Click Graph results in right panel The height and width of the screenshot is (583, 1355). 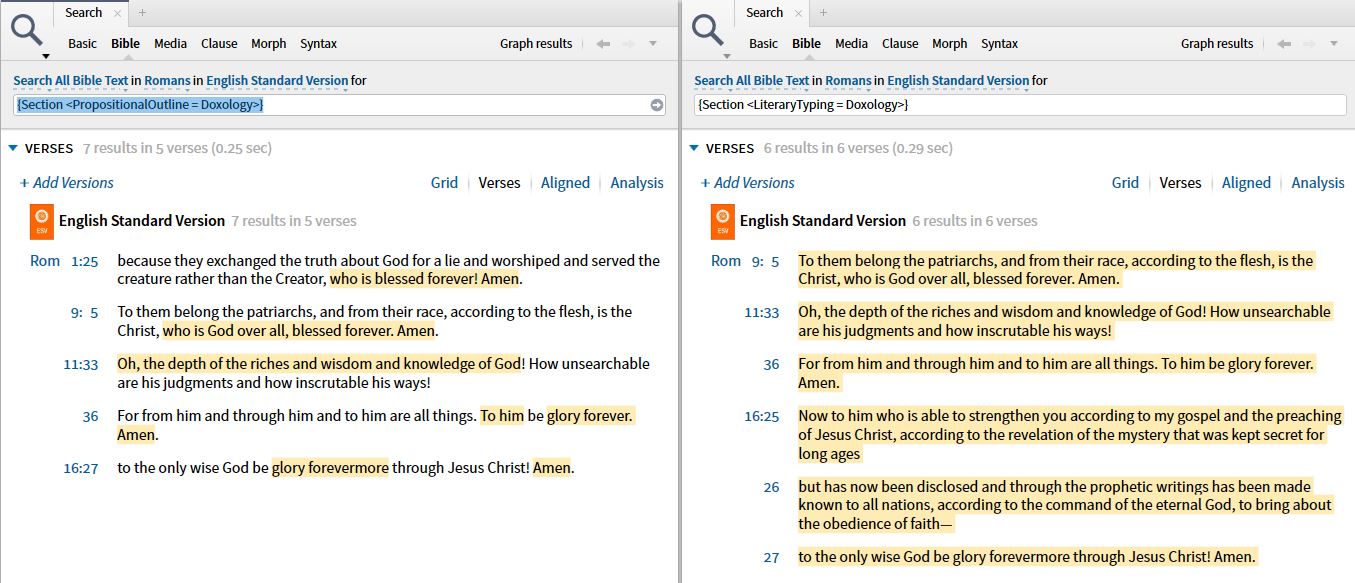tap(1217, 44)
